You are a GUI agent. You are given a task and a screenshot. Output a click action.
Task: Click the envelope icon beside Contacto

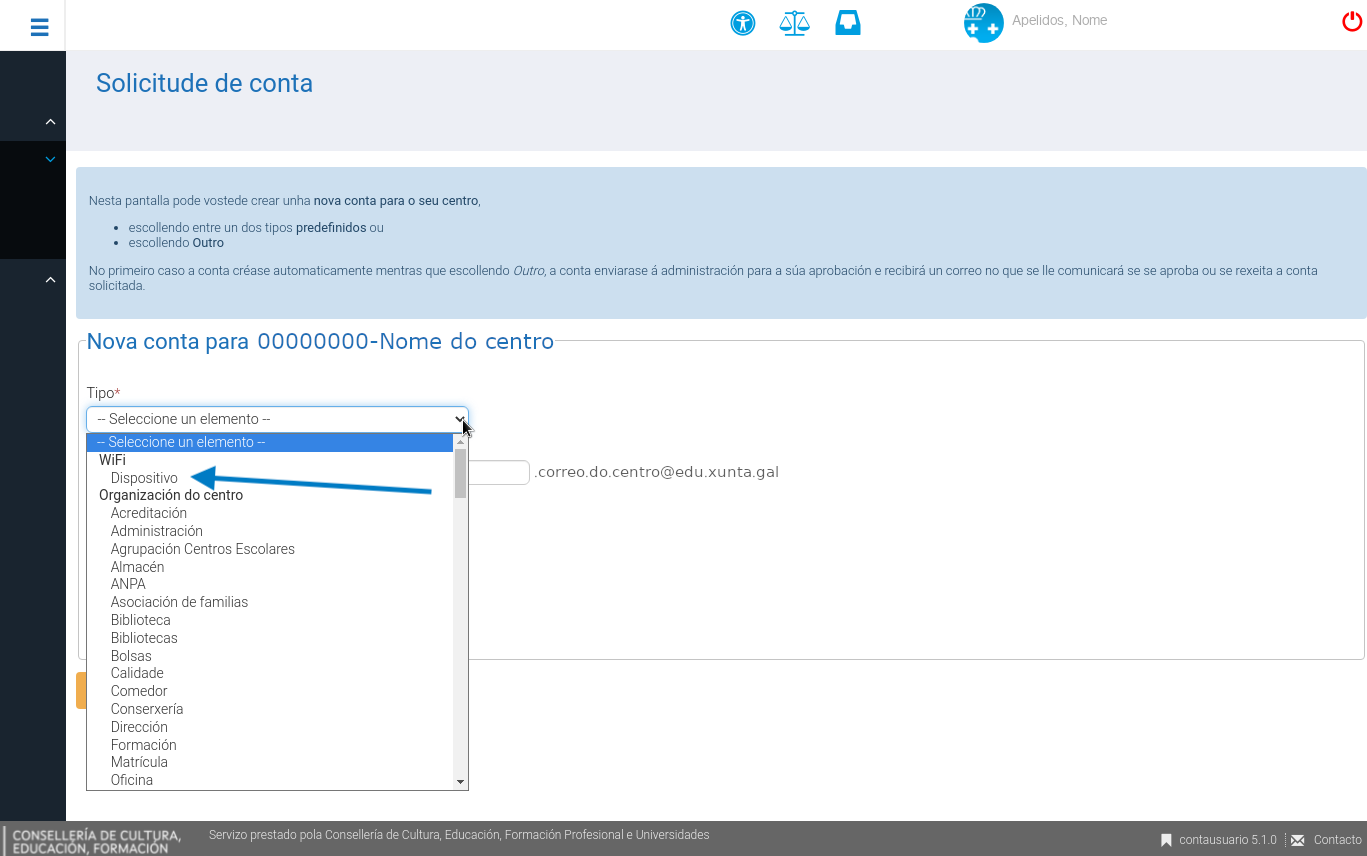(1297, 839)
